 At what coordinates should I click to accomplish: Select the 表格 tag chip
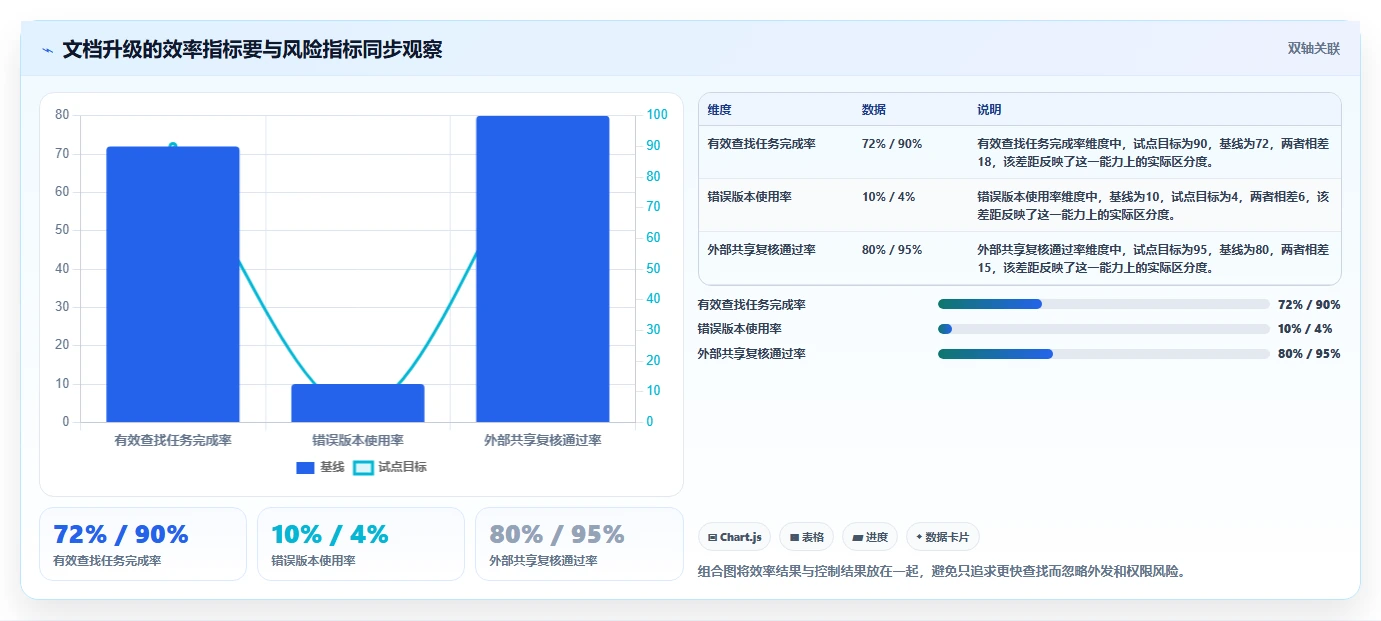[x=806, y=537]
